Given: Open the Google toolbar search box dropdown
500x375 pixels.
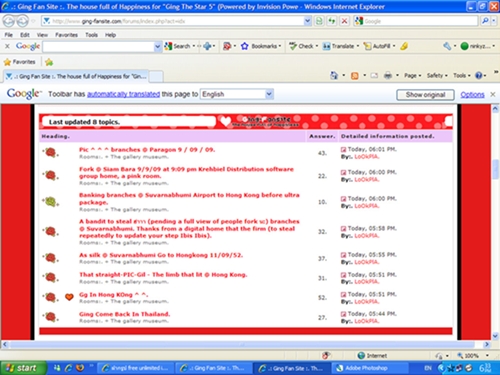Looking at the screenshot, I should (158, 46).
